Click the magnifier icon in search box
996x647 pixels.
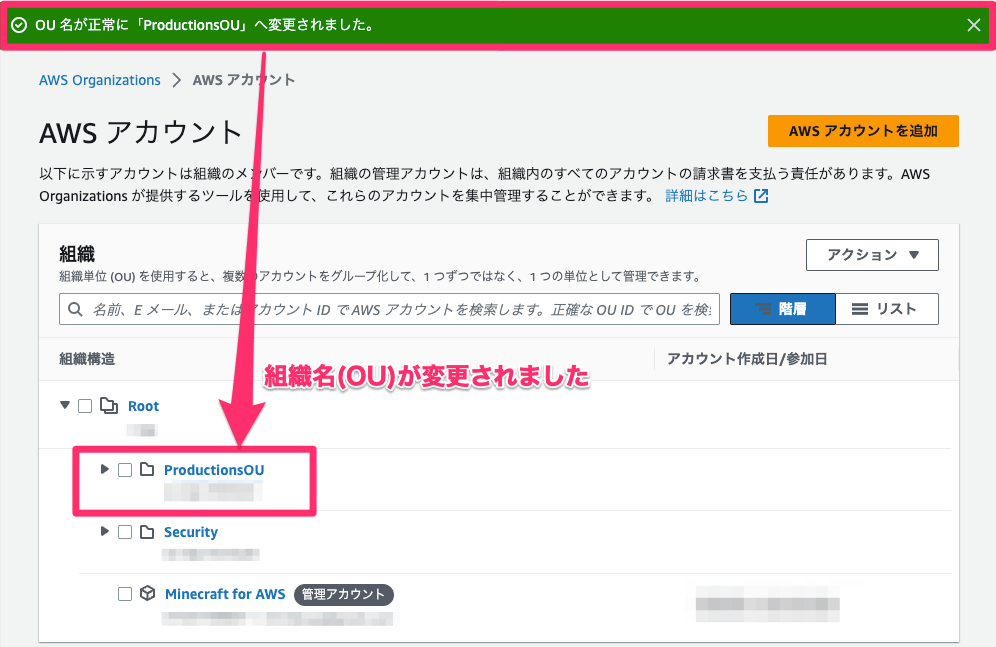[x=75, y=309]
